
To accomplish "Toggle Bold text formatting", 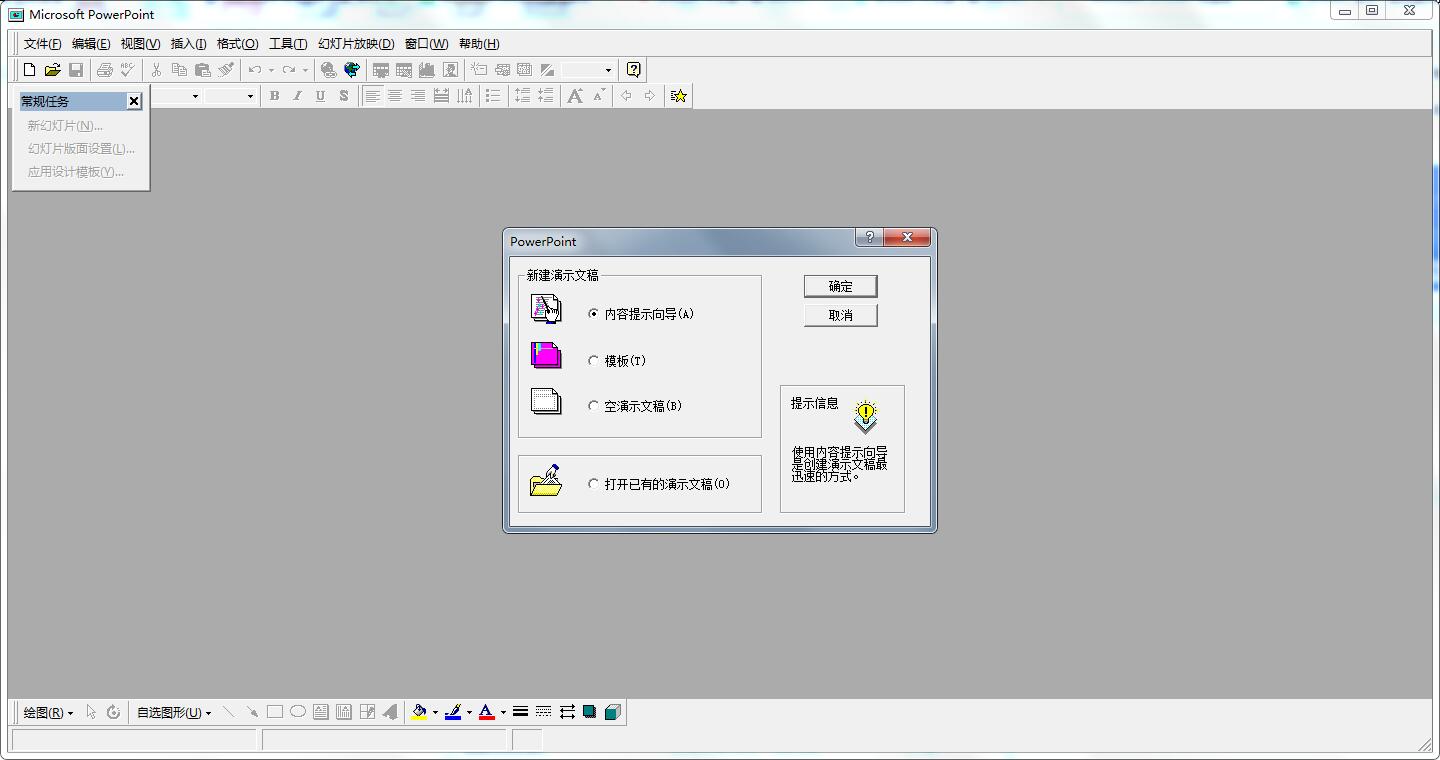I will point(274,95).
